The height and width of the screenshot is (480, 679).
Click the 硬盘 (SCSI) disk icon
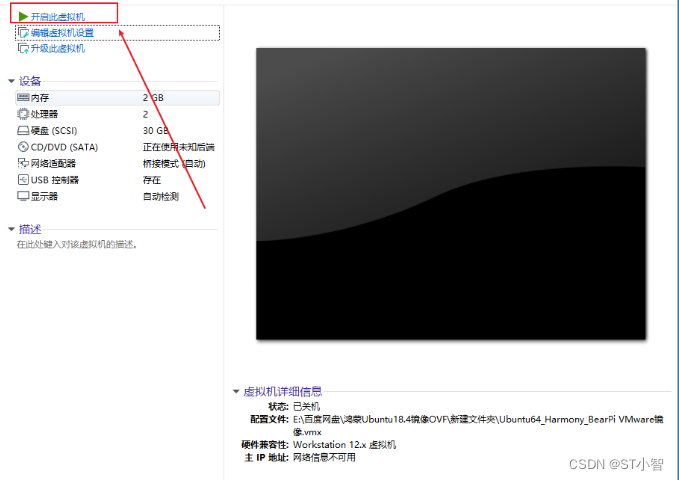(x=23, y=130)
